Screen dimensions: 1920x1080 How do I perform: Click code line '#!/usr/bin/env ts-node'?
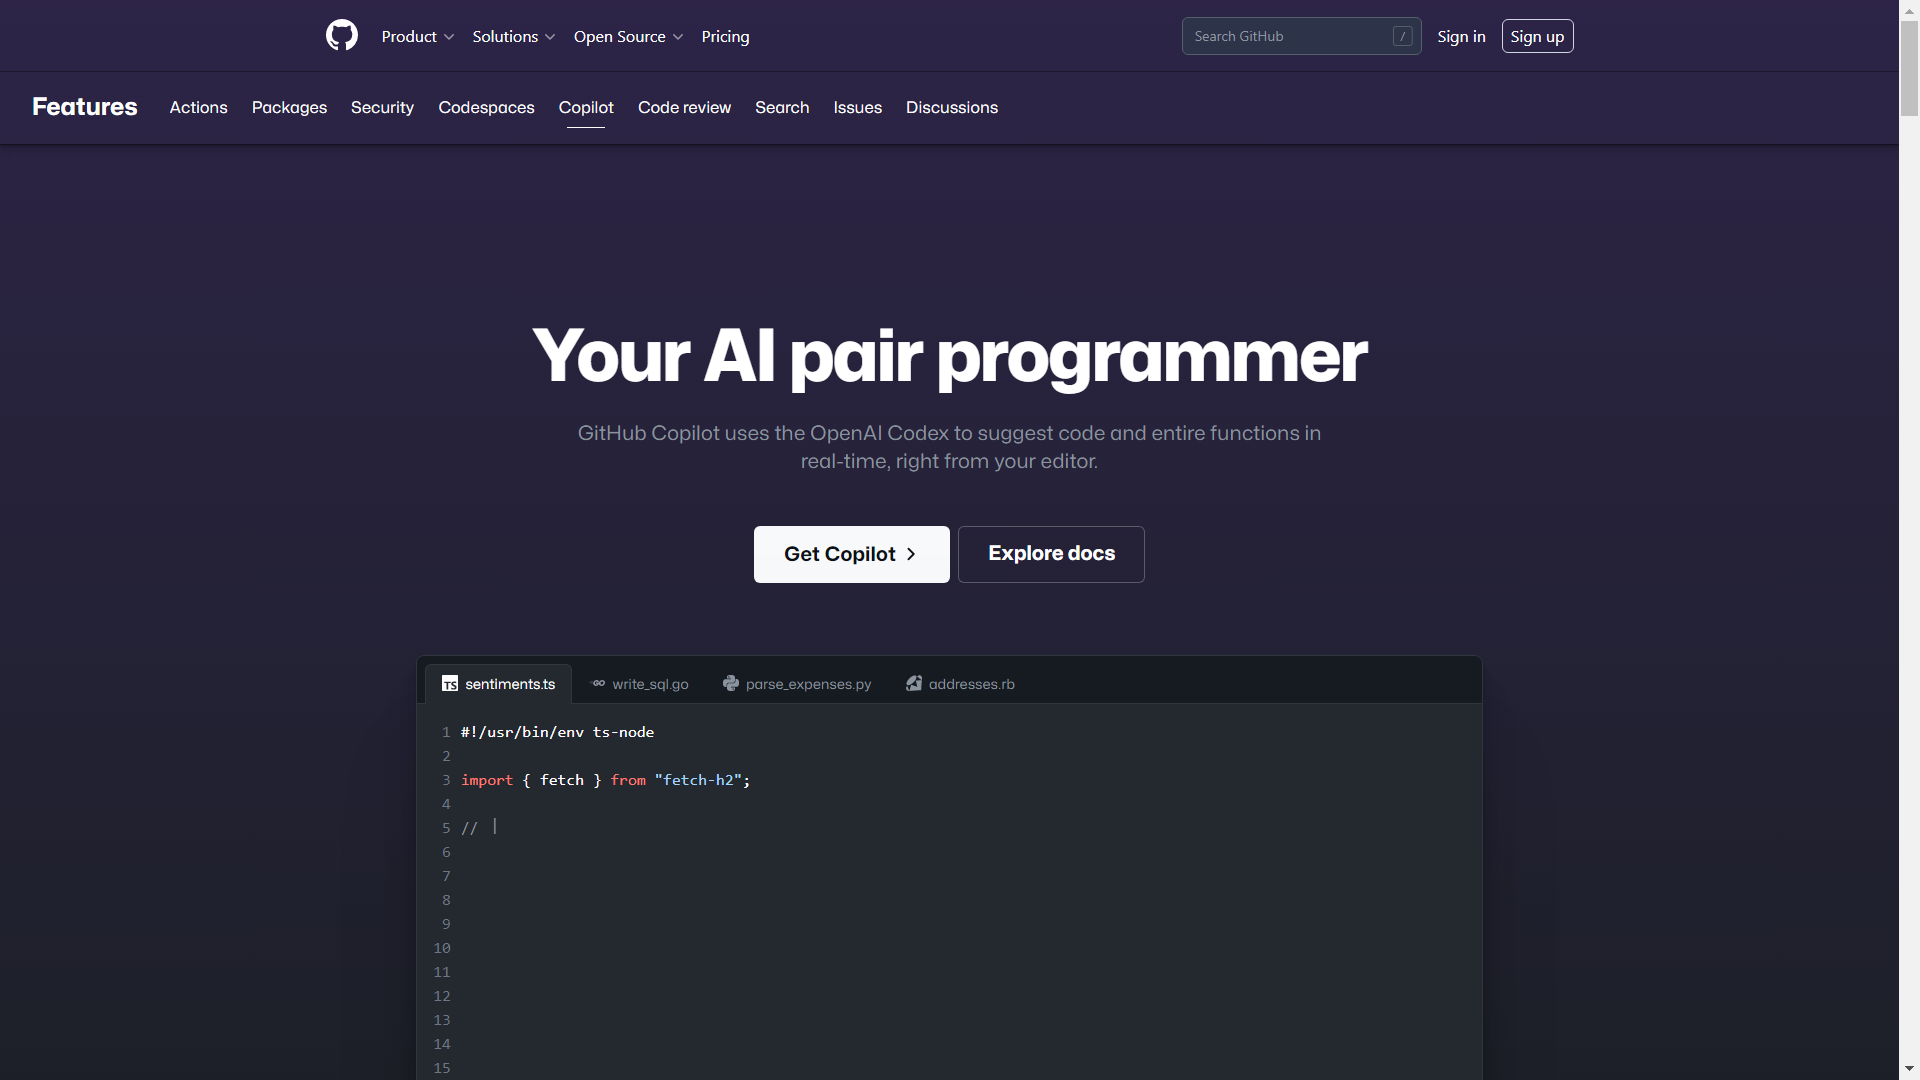557,732
